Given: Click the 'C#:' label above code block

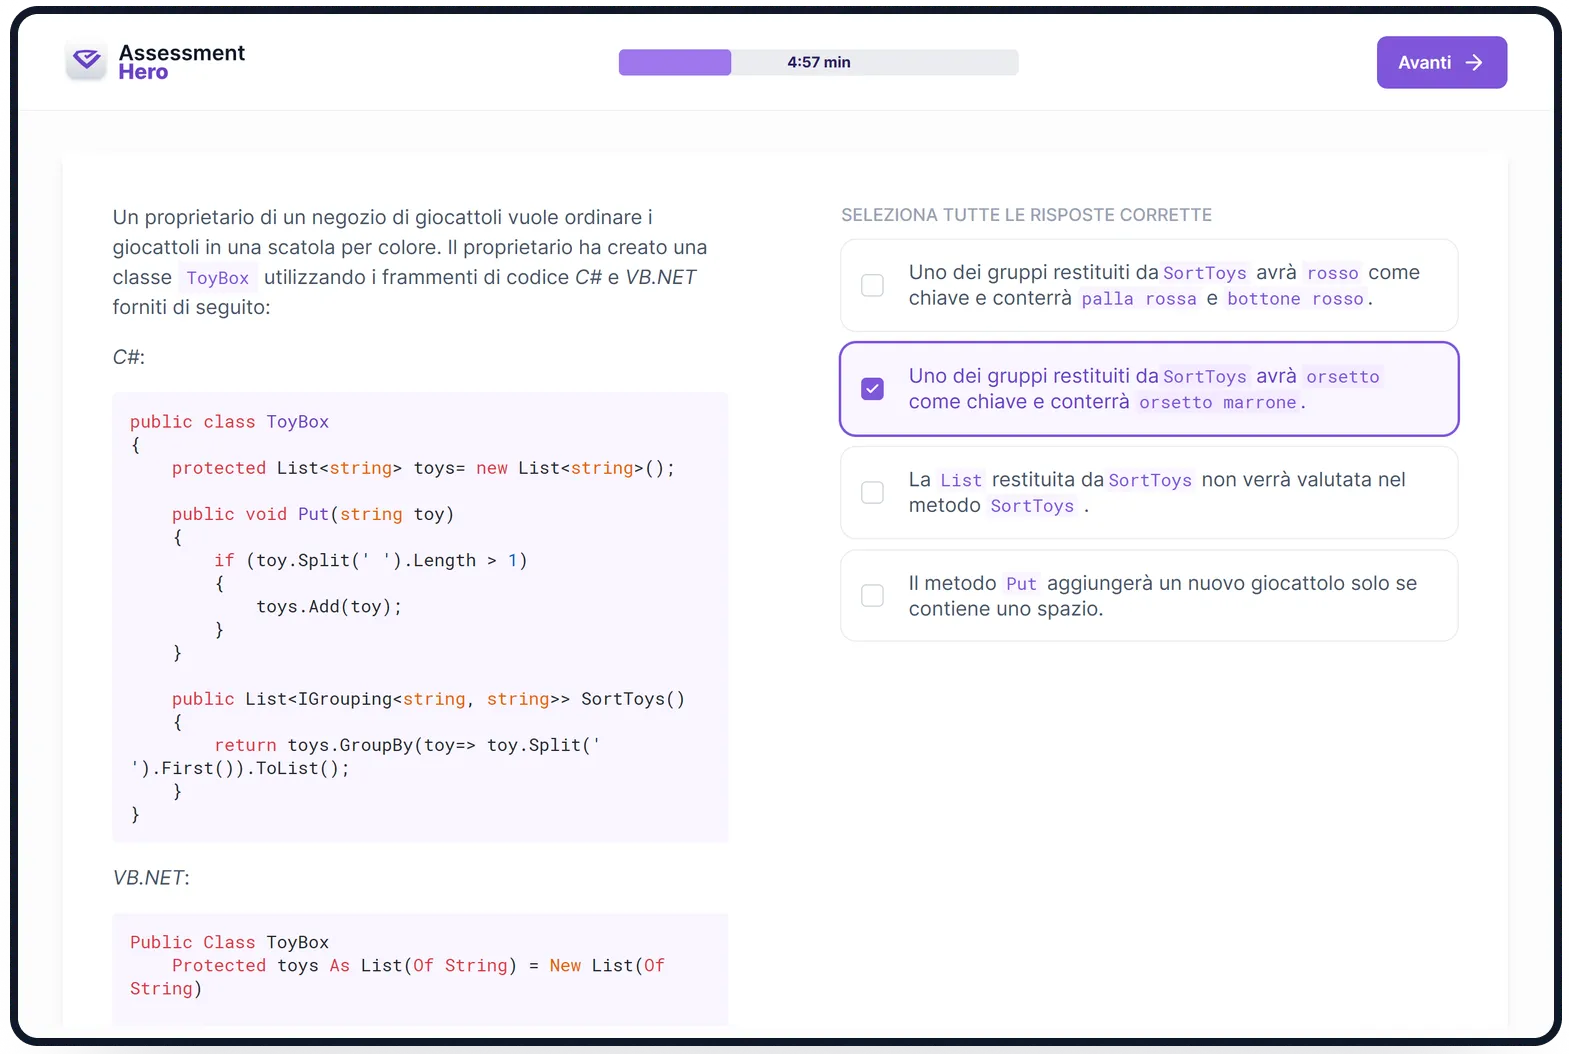Looking at the screenshot, I should [129, 357].
